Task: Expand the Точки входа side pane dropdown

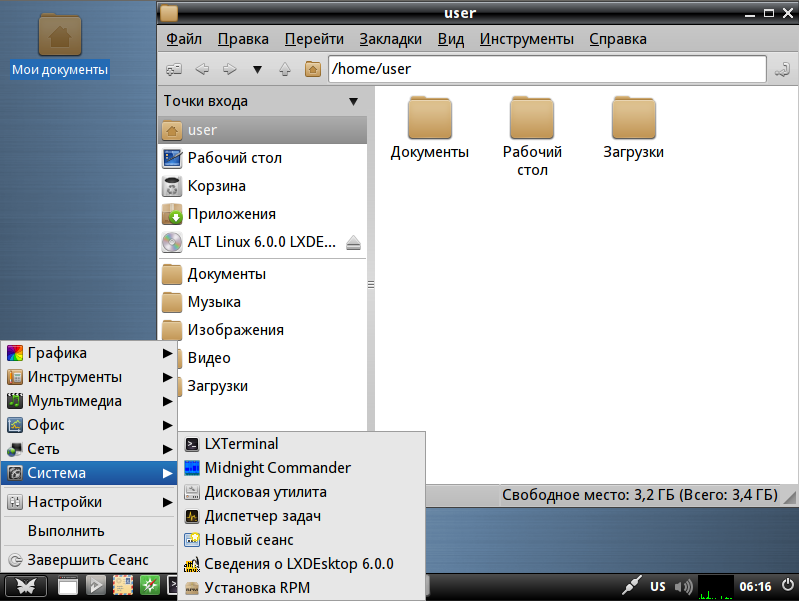Action: 353,101
